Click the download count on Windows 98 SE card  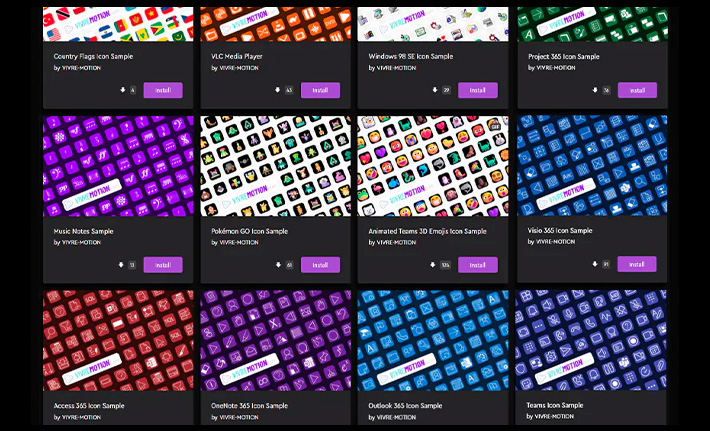click(x=446, y=90)
